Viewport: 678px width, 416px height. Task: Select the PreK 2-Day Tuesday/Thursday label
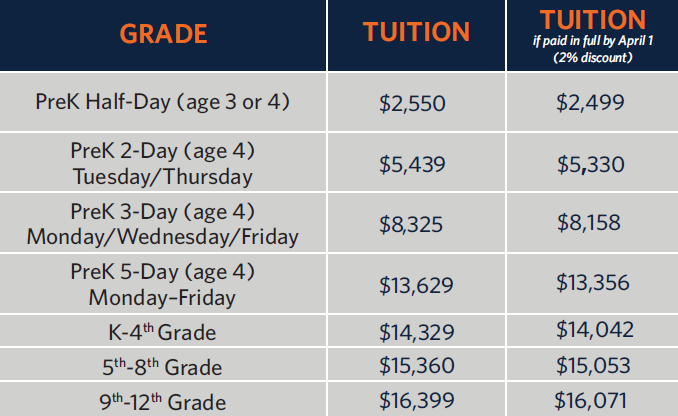click(x=164, y=164)
